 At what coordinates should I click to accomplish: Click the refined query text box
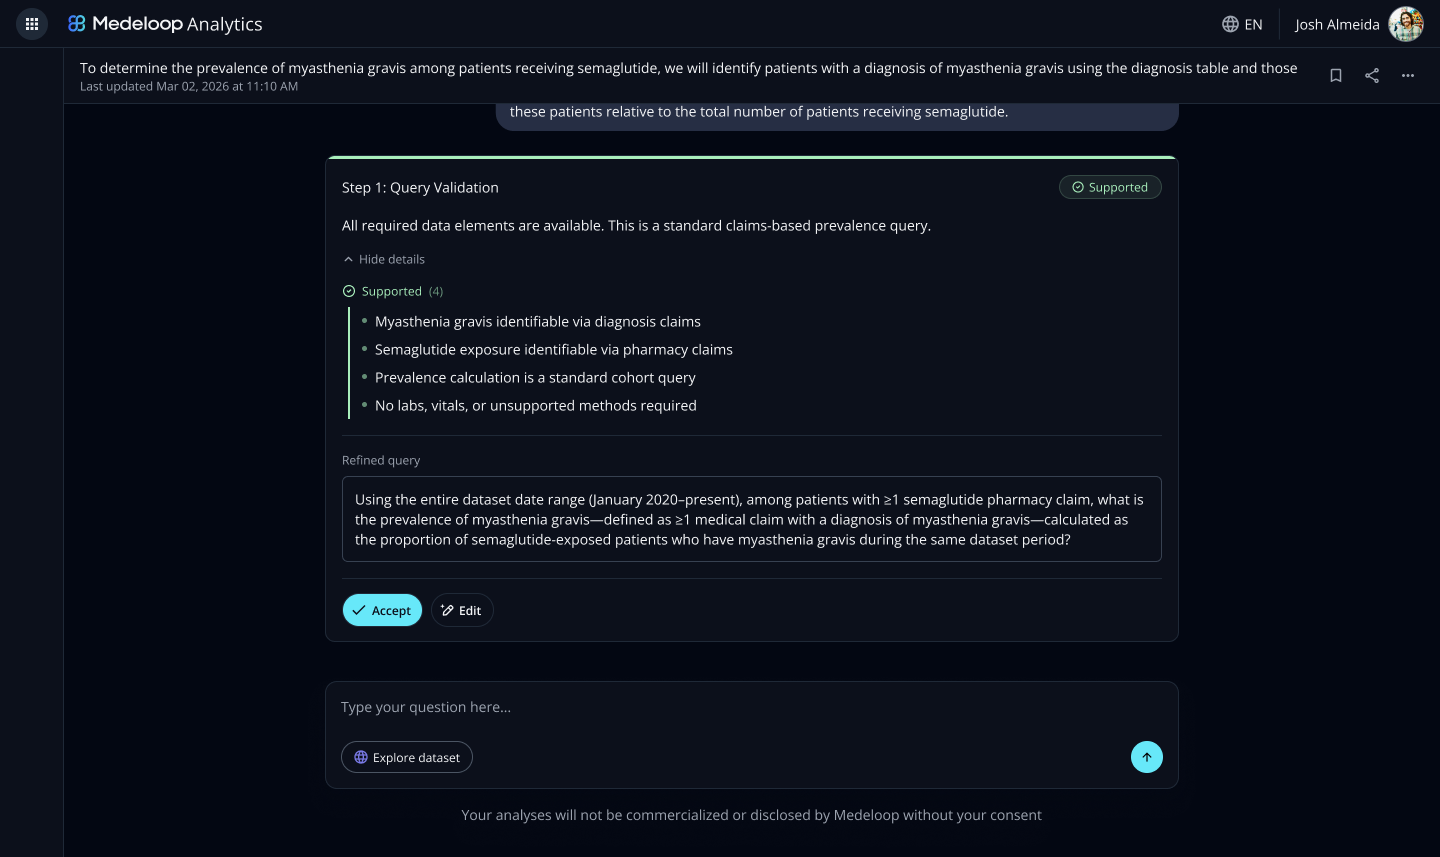(752, 519)
